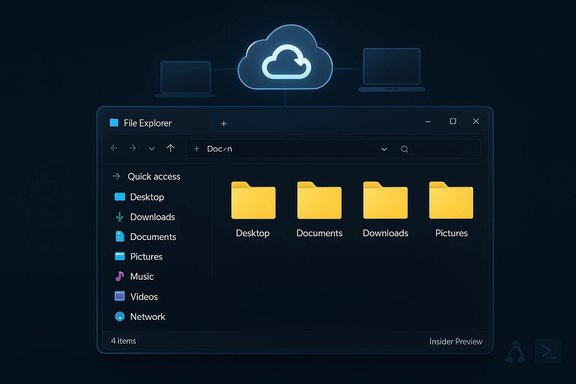Open the Downloads folder in main pane
The height and width of the screenshot is (384, 576).
pyautogui.click(x=385, y=209)
